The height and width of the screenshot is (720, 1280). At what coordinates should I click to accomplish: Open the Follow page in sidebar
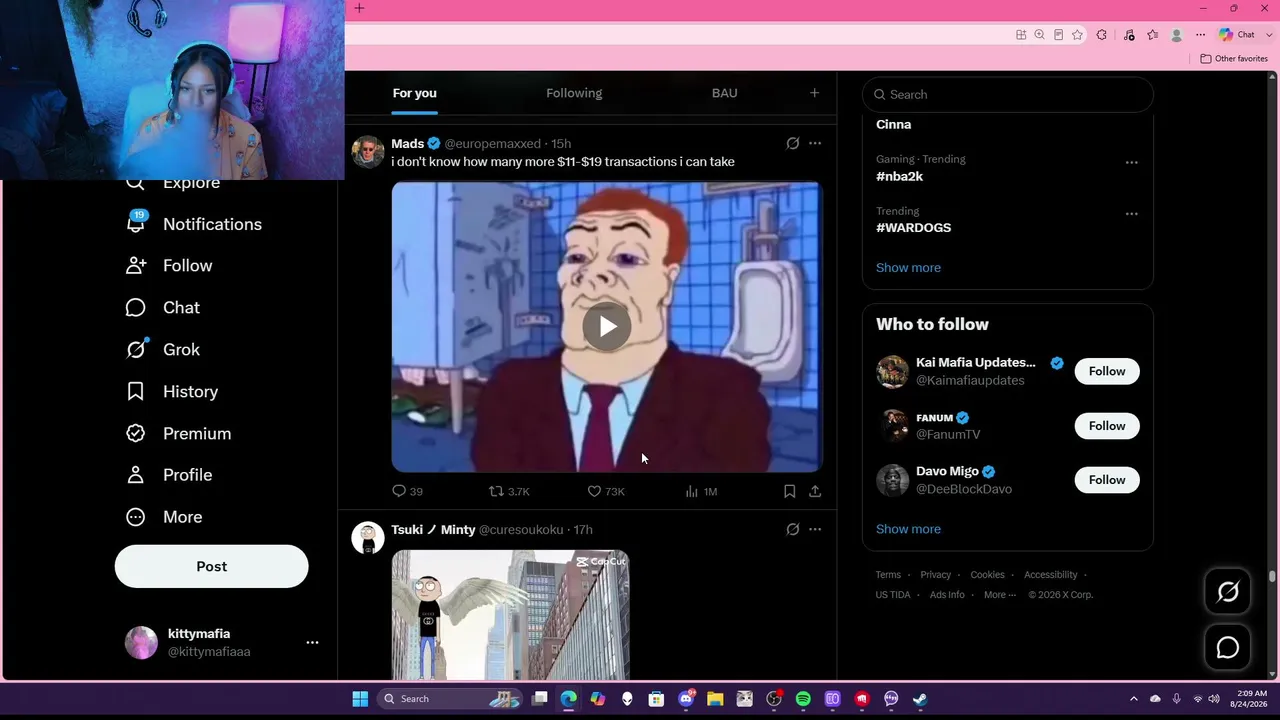pos(169,266)
